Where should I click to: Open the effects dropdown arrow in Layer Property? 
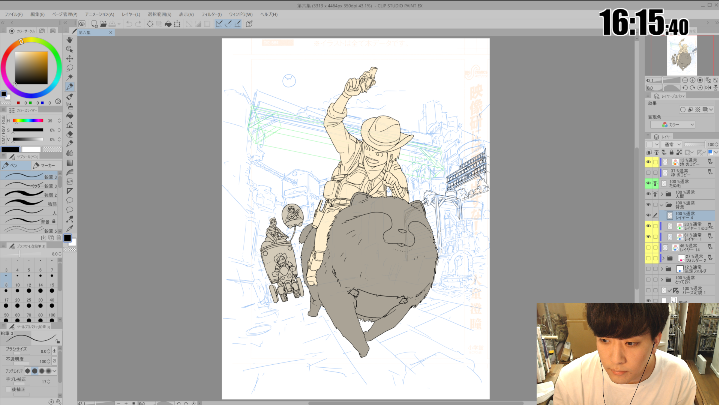point(711,109)
